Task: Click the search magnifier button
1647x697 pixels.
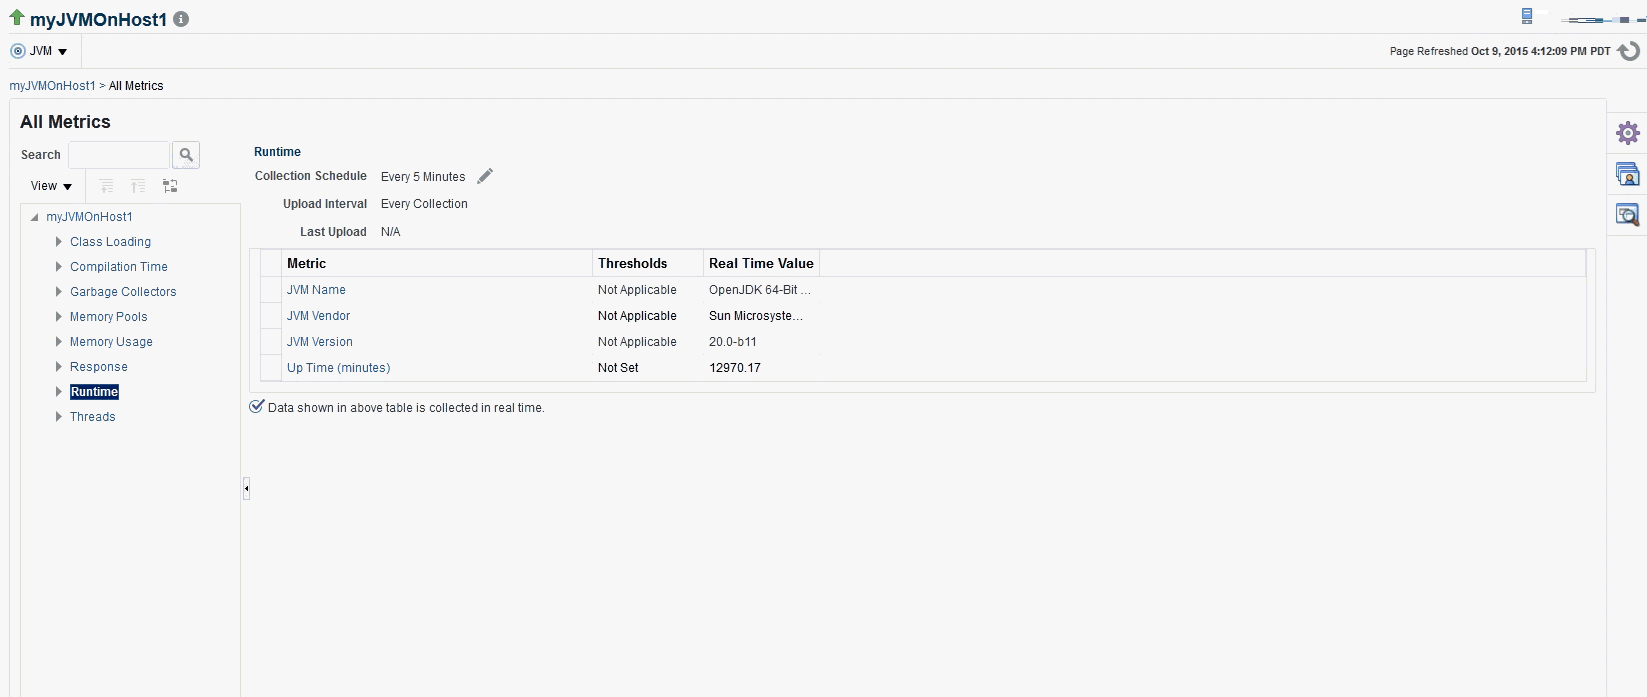Action: click(x=186, y=155)
